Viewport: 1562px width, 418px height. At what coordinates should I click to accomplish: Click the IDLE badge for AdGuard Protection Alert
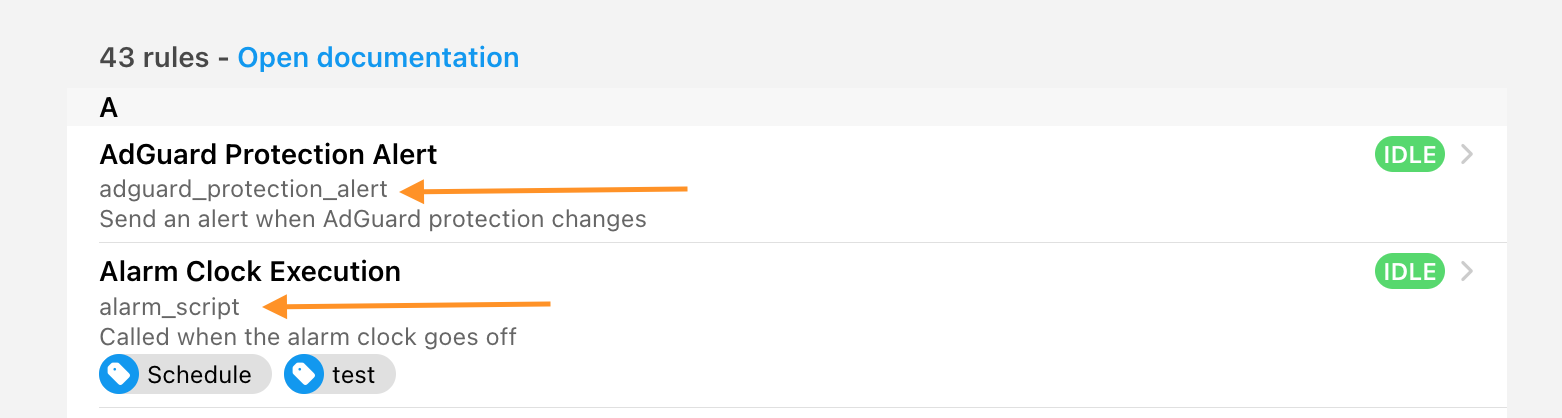click(x=1410, y=155)
